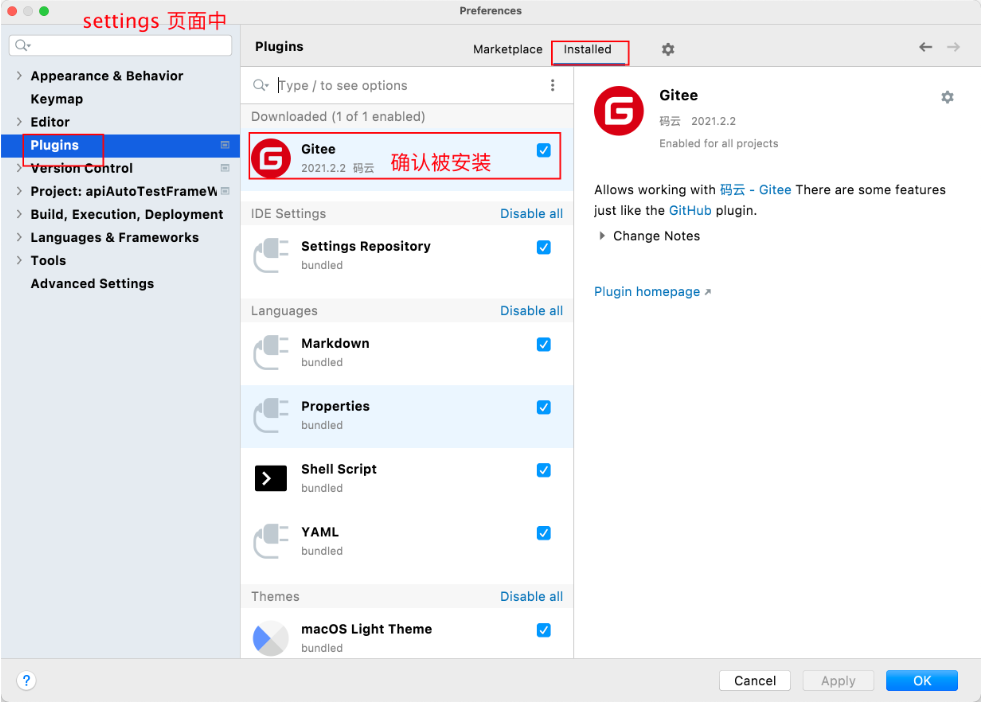
Task: Click the Apply button
Action: pos(838,681)
